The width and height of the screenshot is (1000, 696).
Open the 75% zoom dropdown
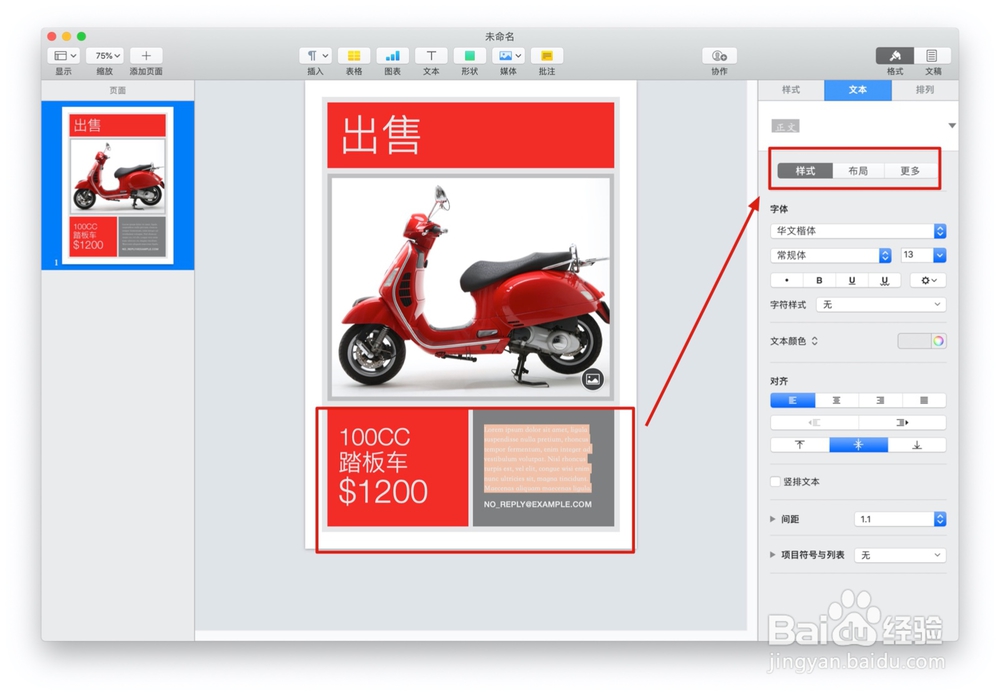click(x=105, y=56)
